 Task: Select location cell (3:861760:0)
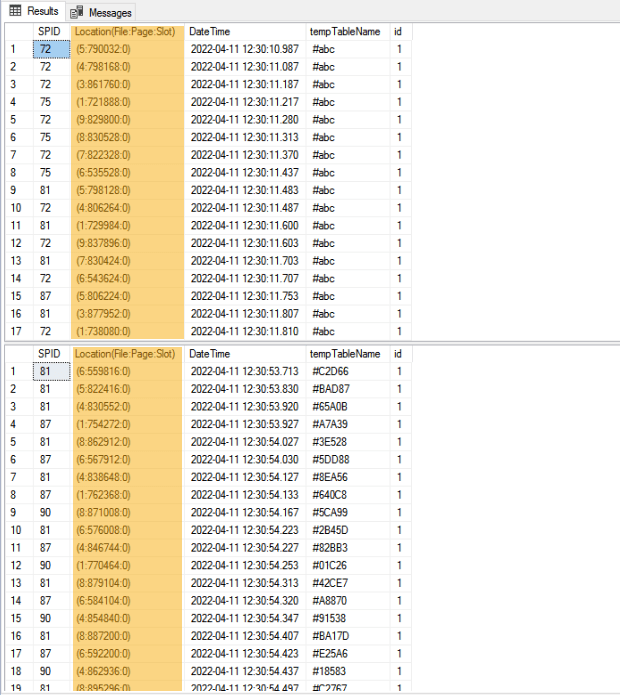(127, 85)
